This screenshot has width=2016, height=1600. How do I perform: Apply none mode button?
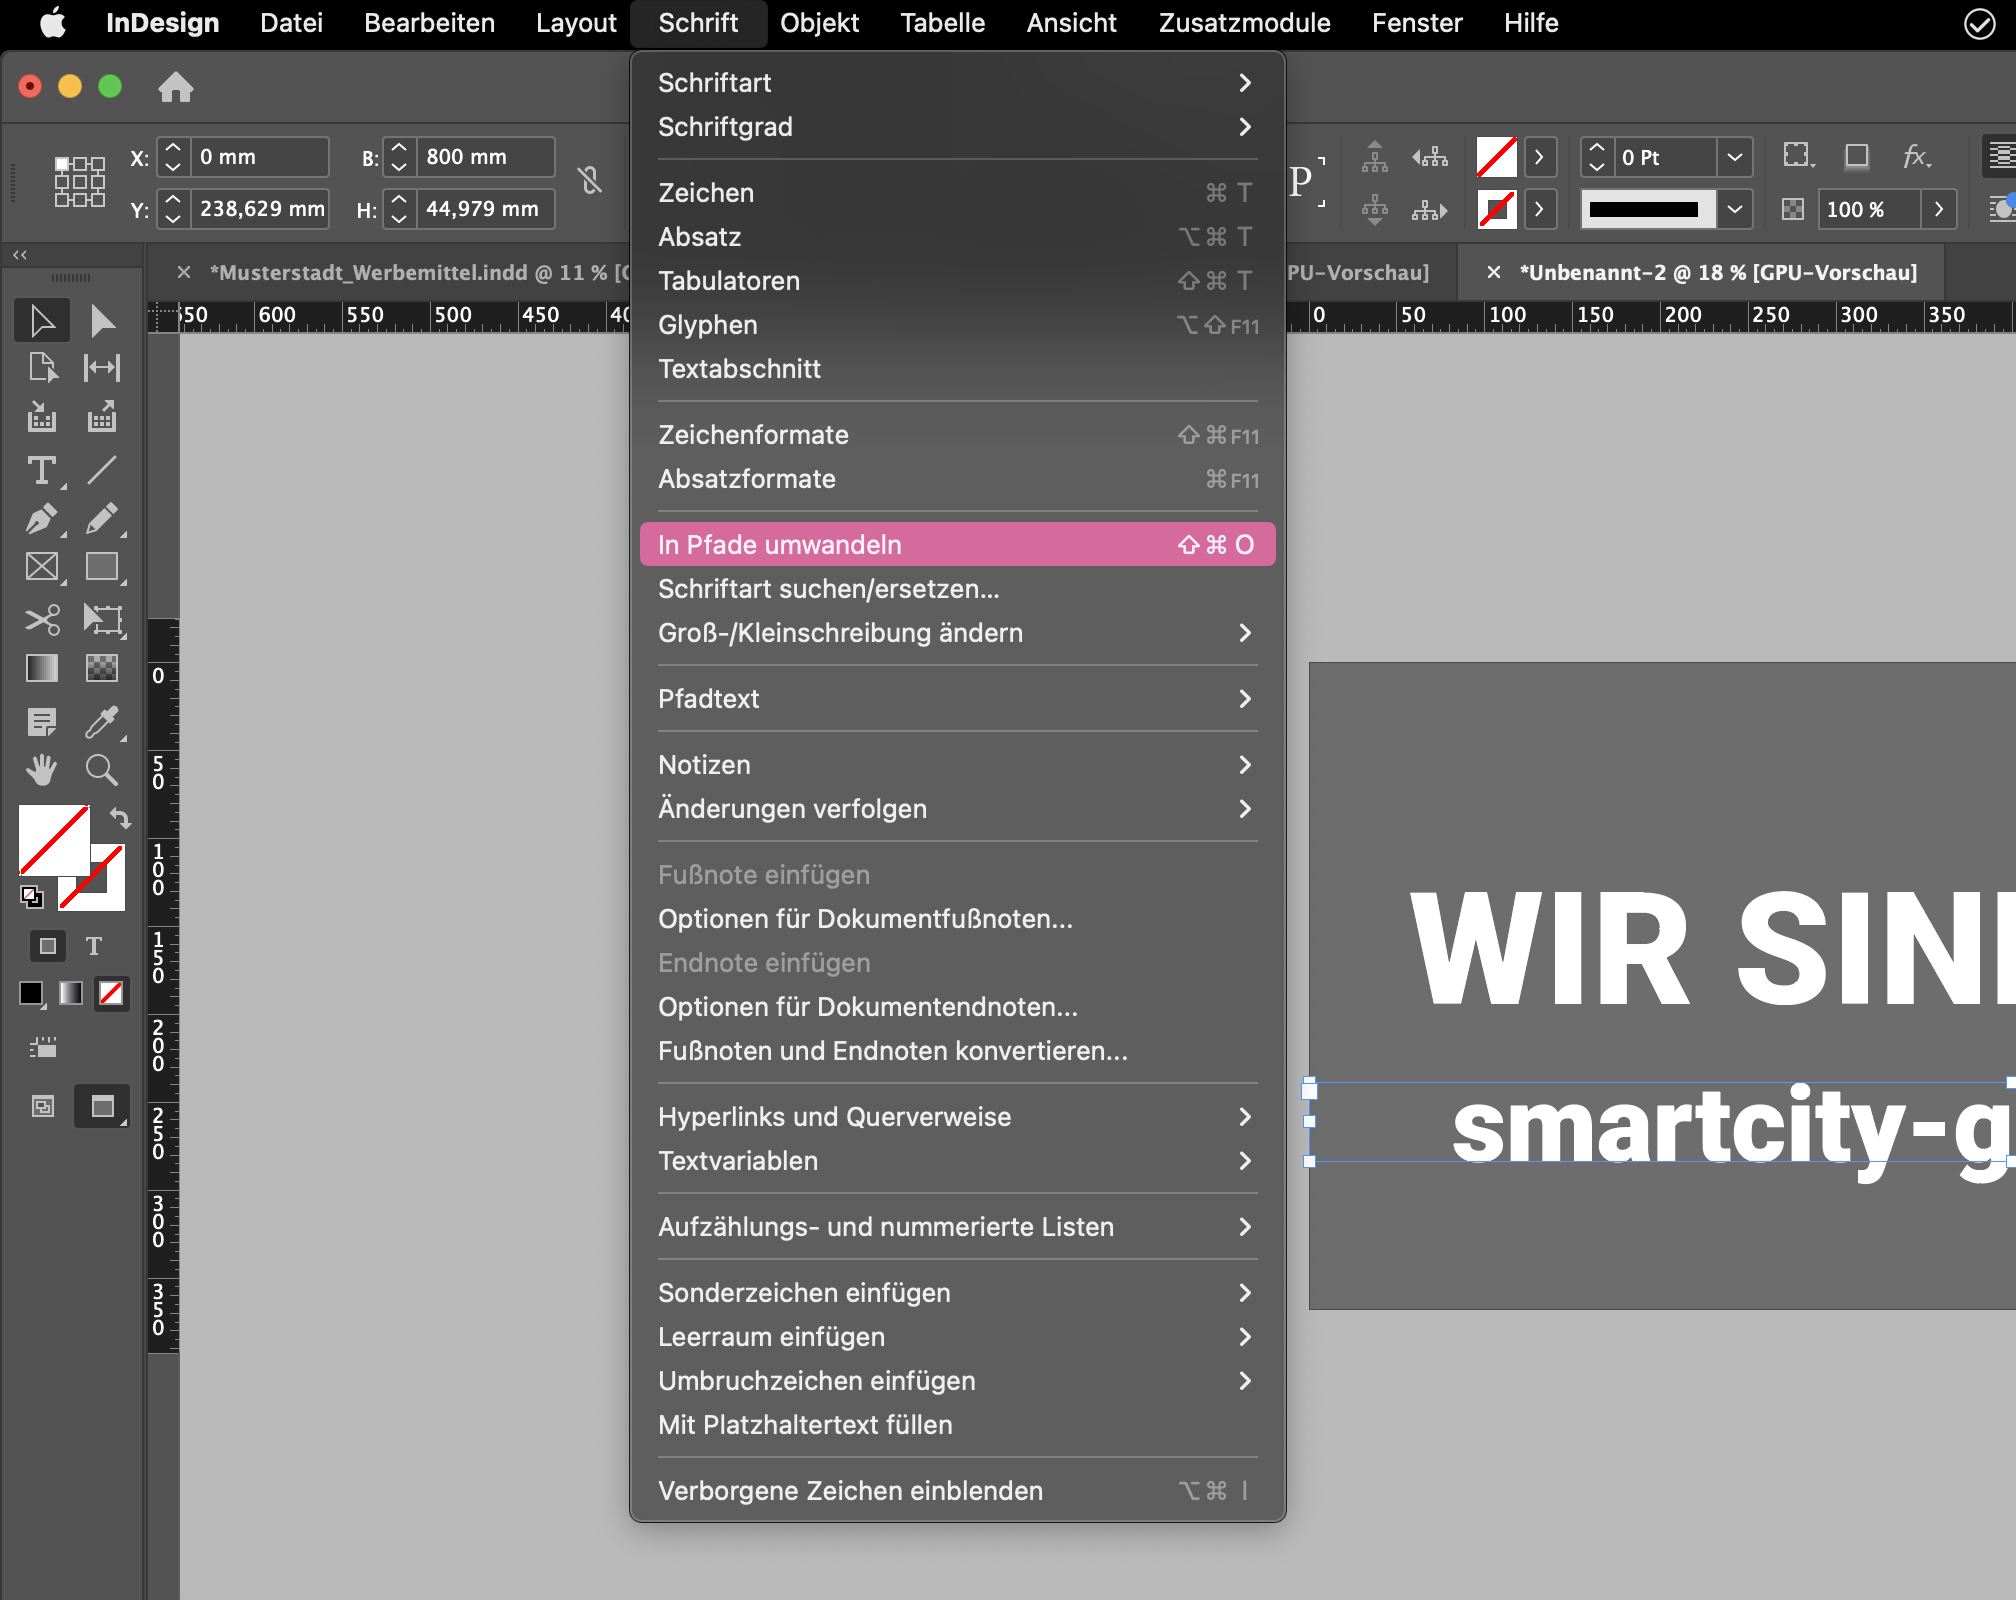111,993
